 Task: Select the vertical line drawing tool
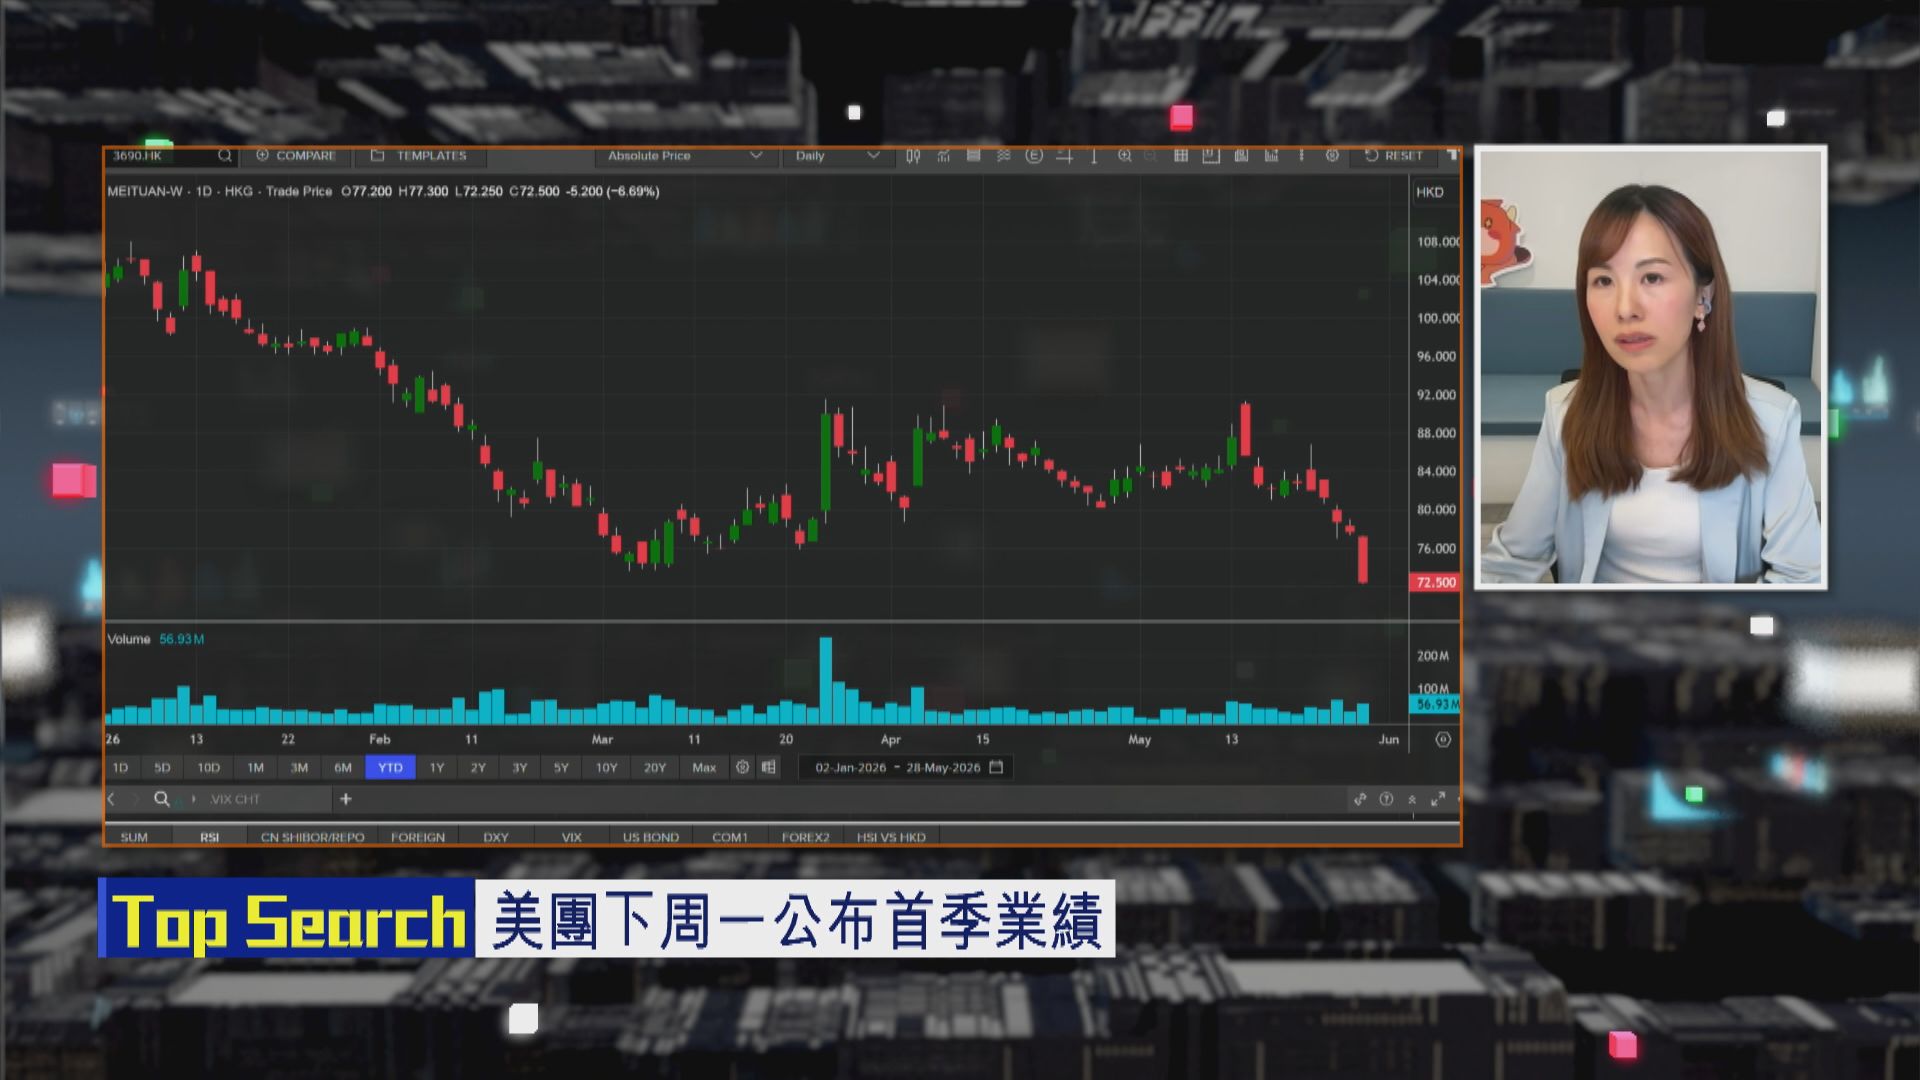1094,156
